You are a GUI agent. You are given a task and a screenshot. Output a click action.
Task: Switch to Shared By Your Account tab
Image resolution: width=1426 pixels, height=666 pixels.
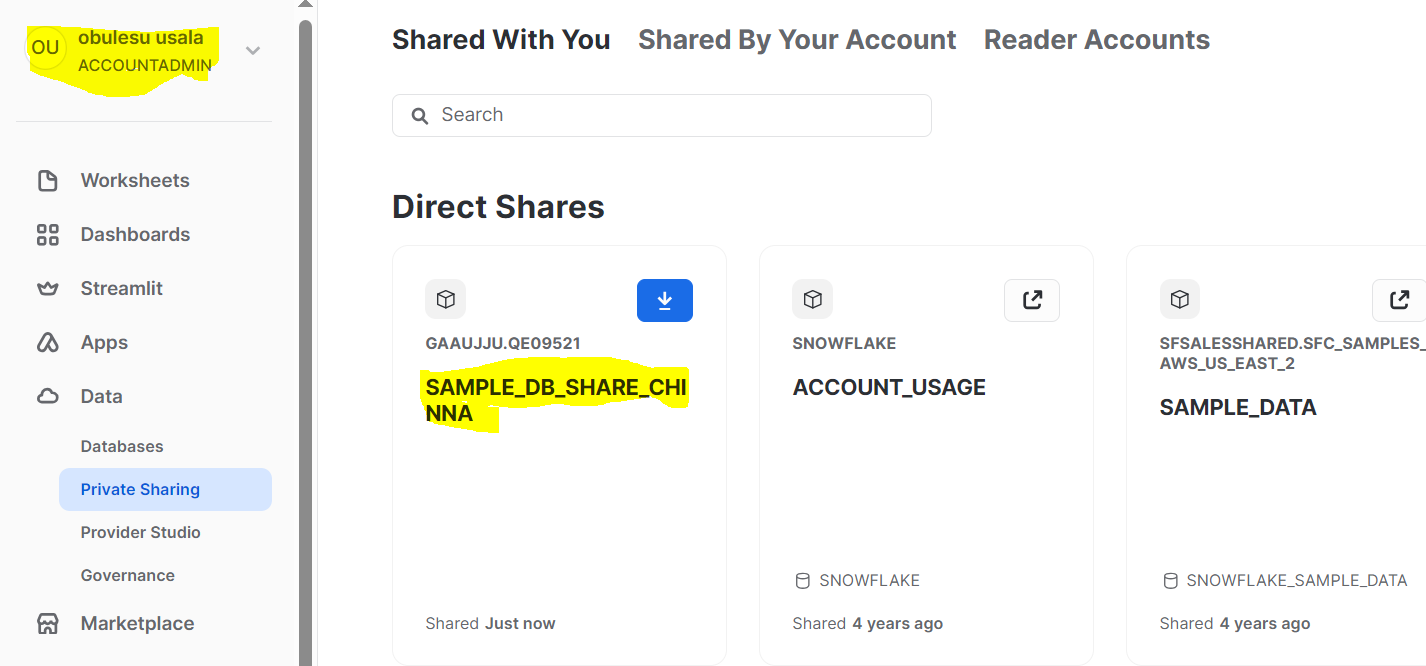click(797, 40)
